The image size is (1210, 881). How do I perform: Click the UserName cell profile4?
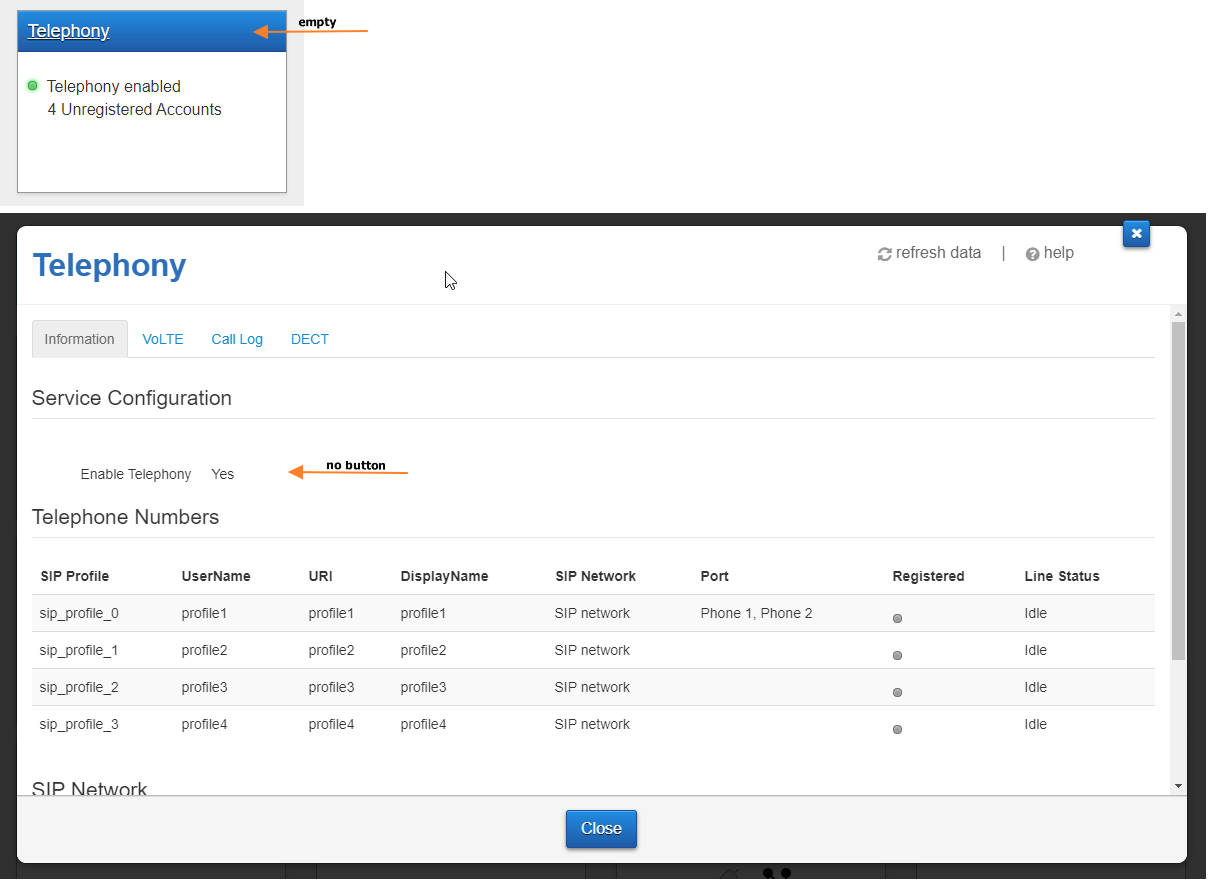pyautogui.click(x=205, y=724)
